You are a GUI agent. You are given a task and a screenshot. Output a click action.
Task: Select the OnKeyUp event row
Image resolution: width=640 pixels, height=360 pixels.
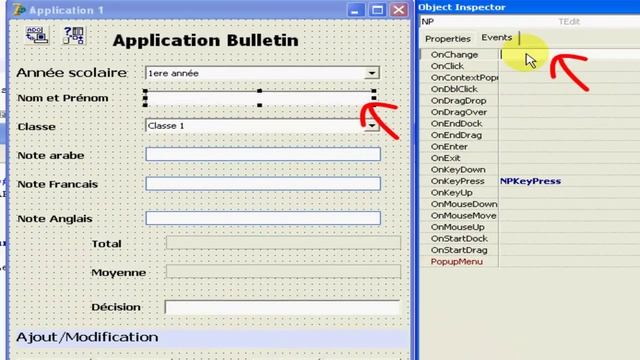(530, 193)
